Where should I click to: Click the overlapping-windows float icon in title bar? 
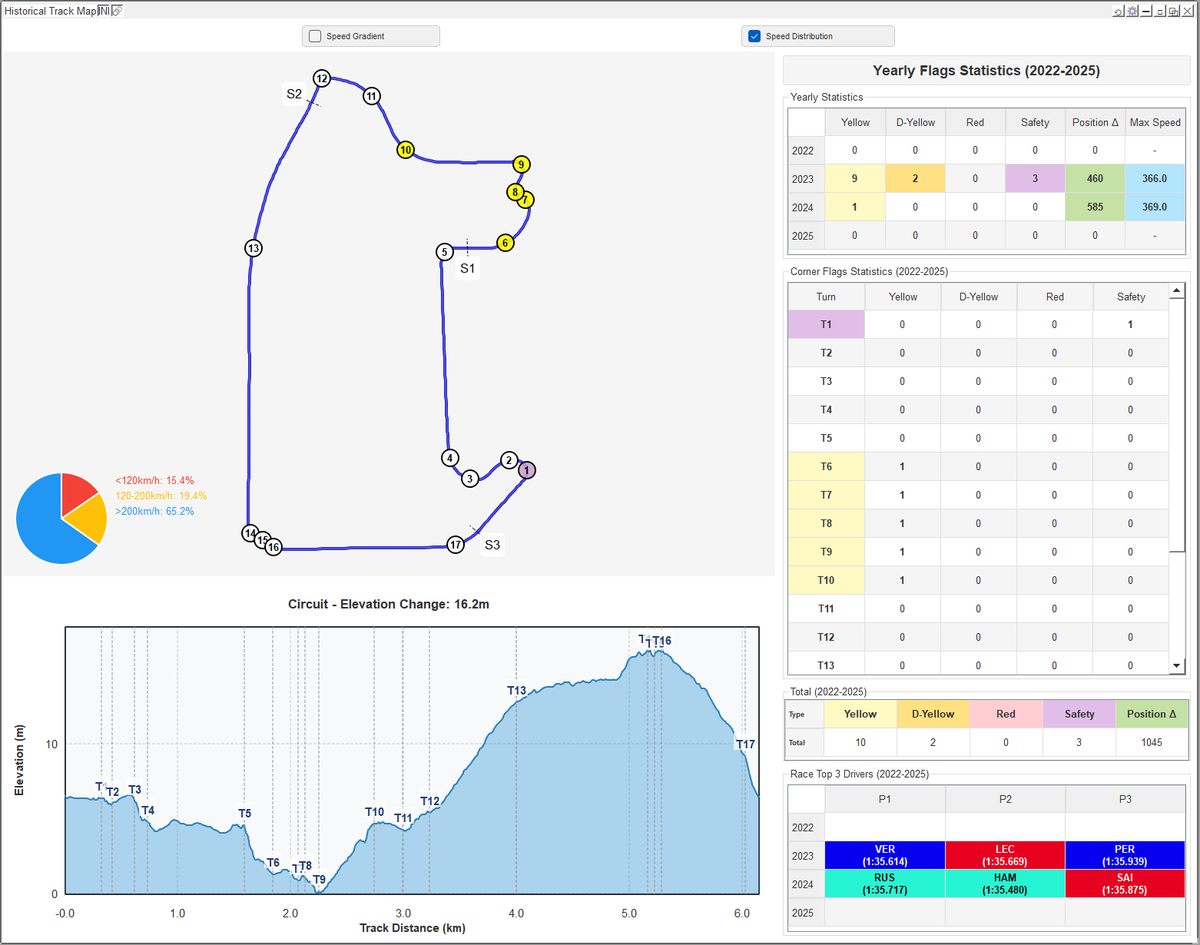pos(1174,11)
